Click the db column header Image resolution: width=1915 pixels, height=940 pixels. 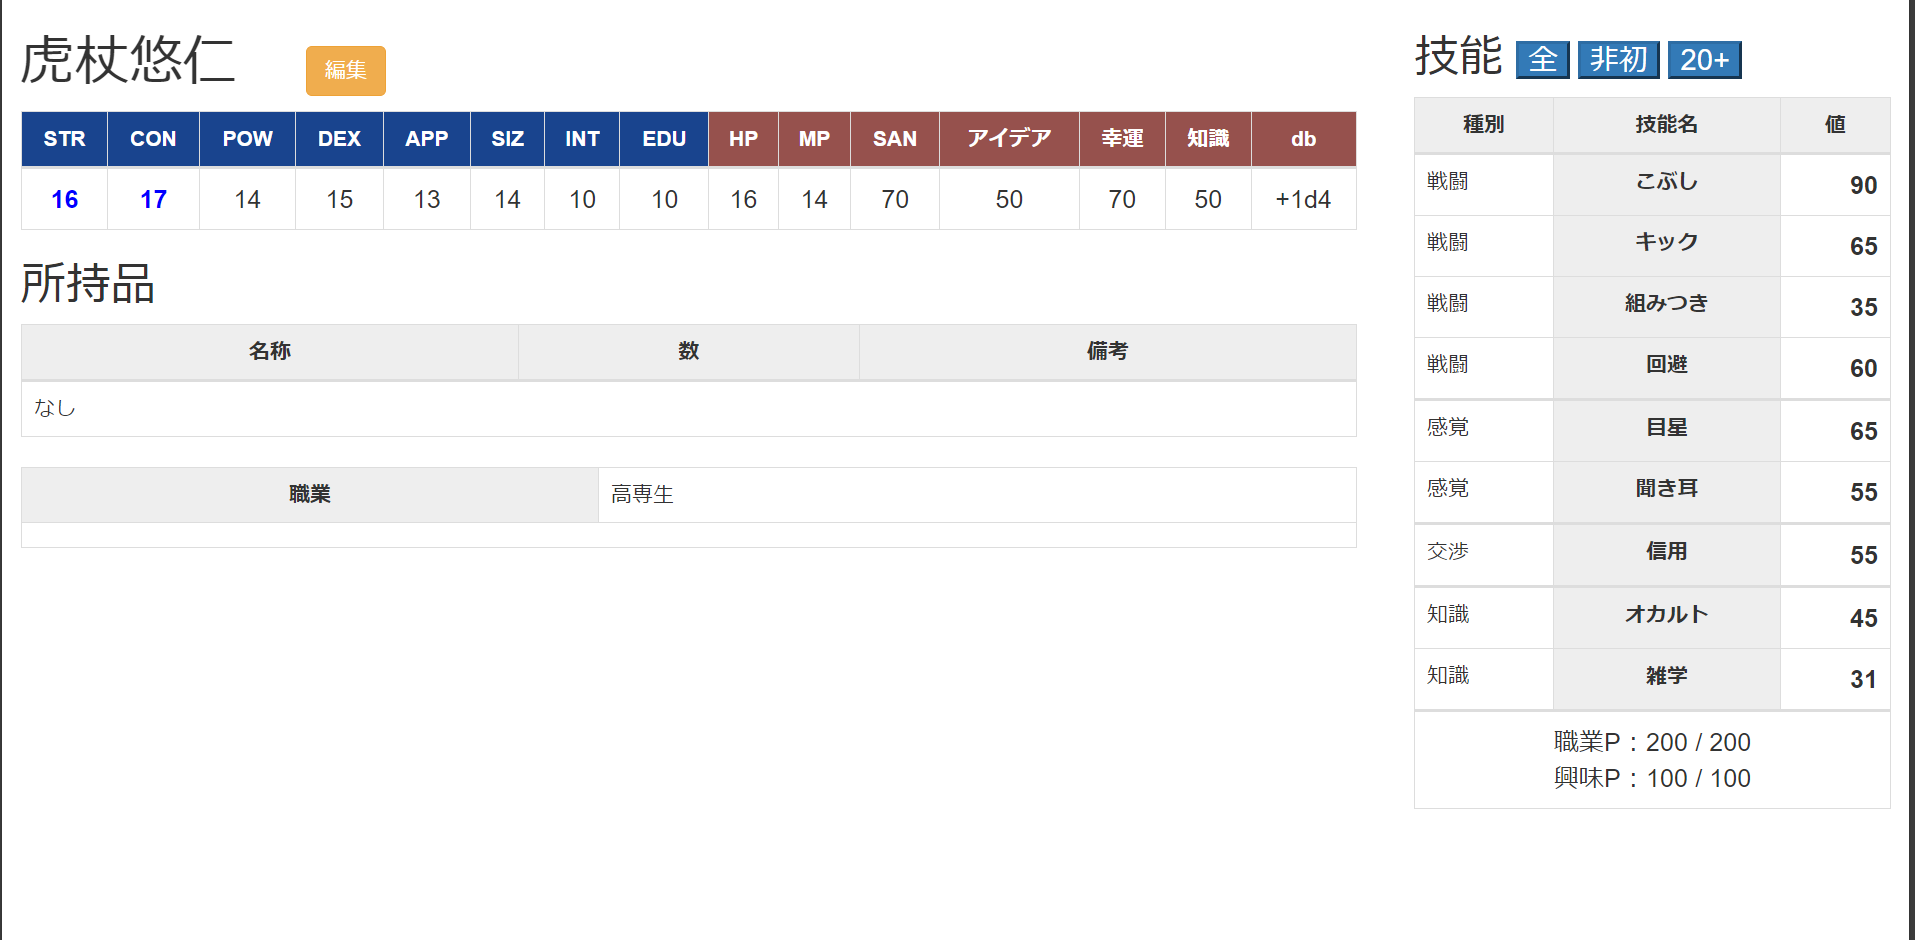pyautogui.click(x=1303, y=139)
